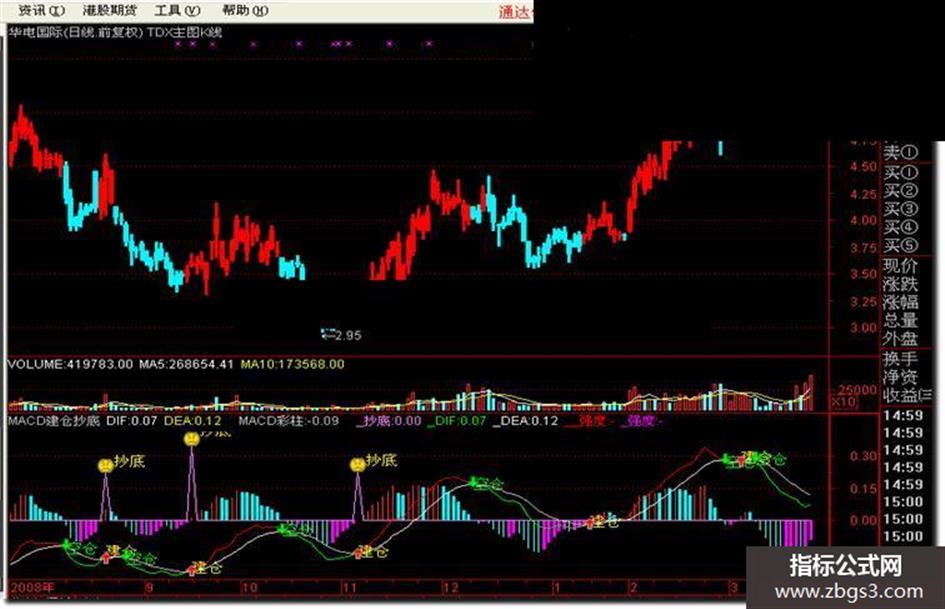
Task: Open the 工具(V) menu
Action: click(177, 10)
